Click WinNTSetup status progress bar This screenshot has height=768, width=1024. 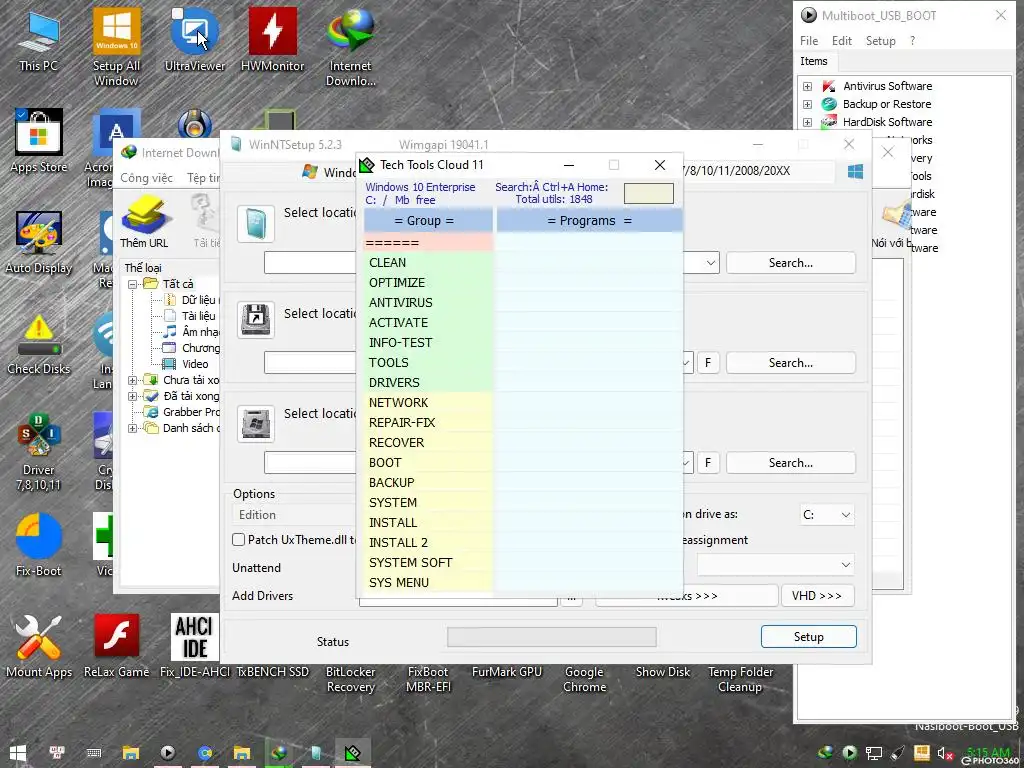click(552, 637)
